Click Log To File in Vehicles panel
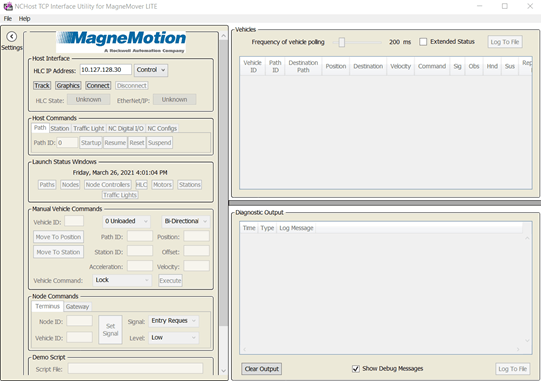541x381 pixels. (505, 42)
